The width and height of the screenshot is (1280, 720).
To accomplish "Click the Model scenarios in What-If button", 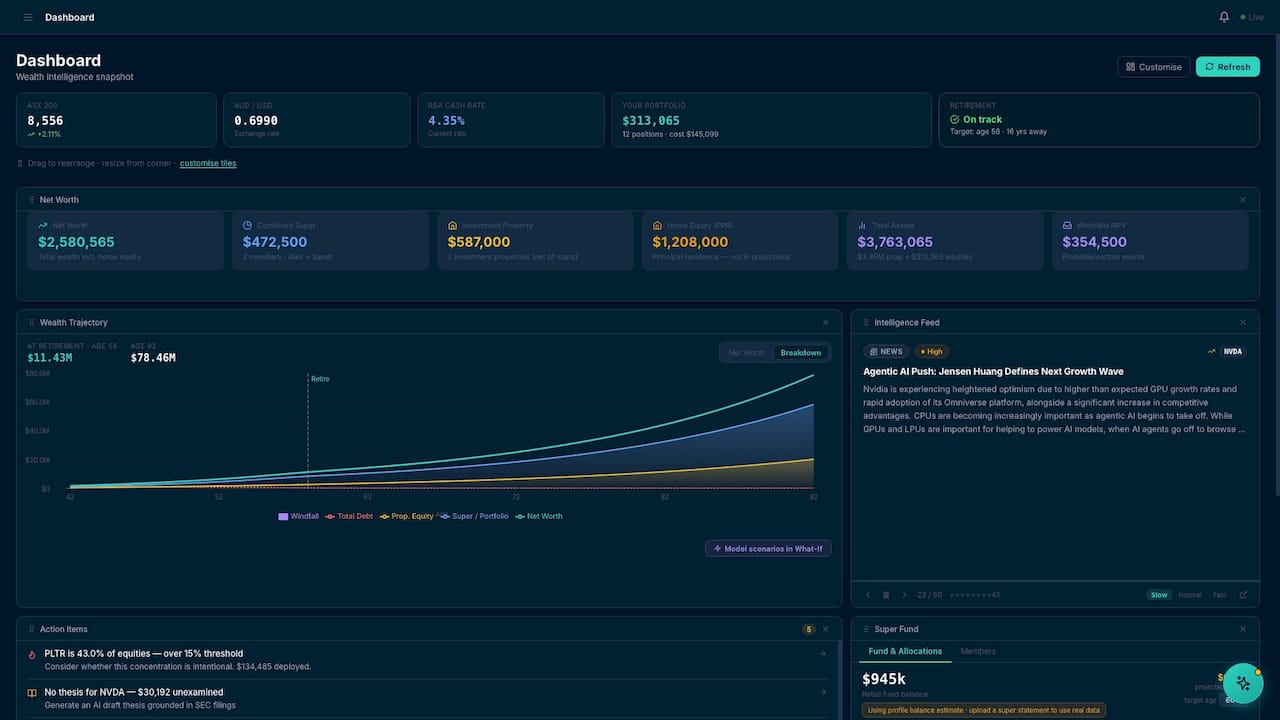I will coord(768,548).
